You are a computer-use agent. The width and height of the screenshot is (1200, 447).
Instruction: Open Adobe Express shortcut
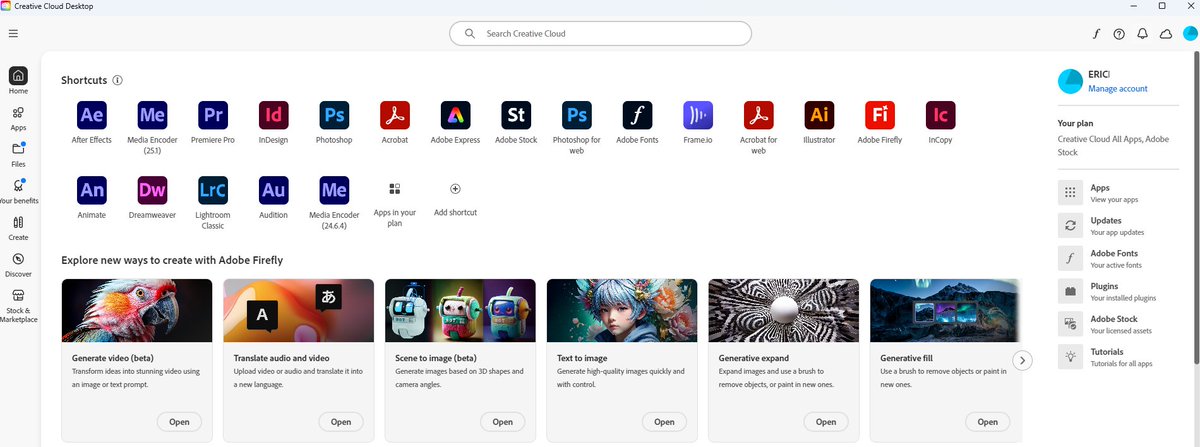coord(455,115)
